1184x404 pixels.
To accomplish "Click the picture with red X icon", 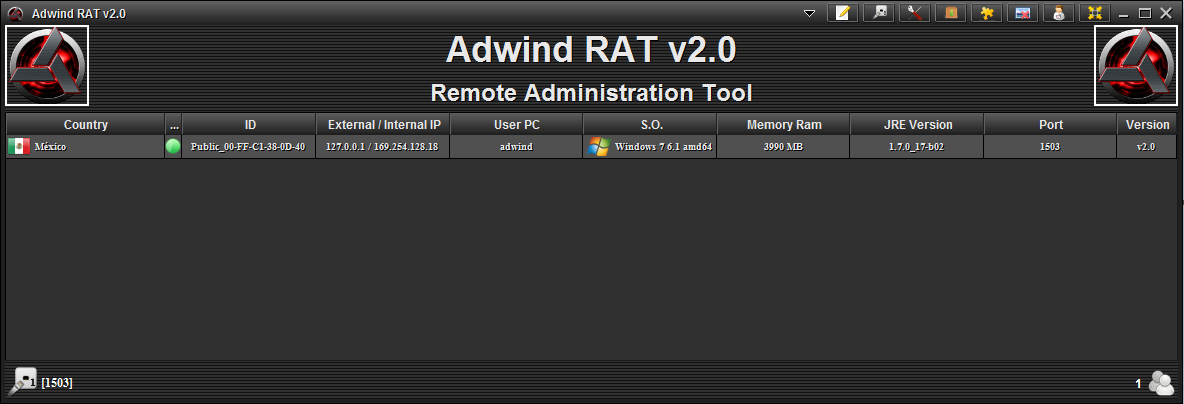I will pyautogui.click(x=1022, y=13).
